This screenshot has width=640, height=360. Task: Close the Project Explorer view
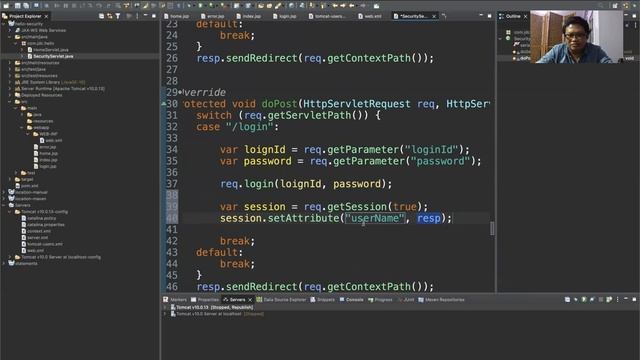point(46,16)
